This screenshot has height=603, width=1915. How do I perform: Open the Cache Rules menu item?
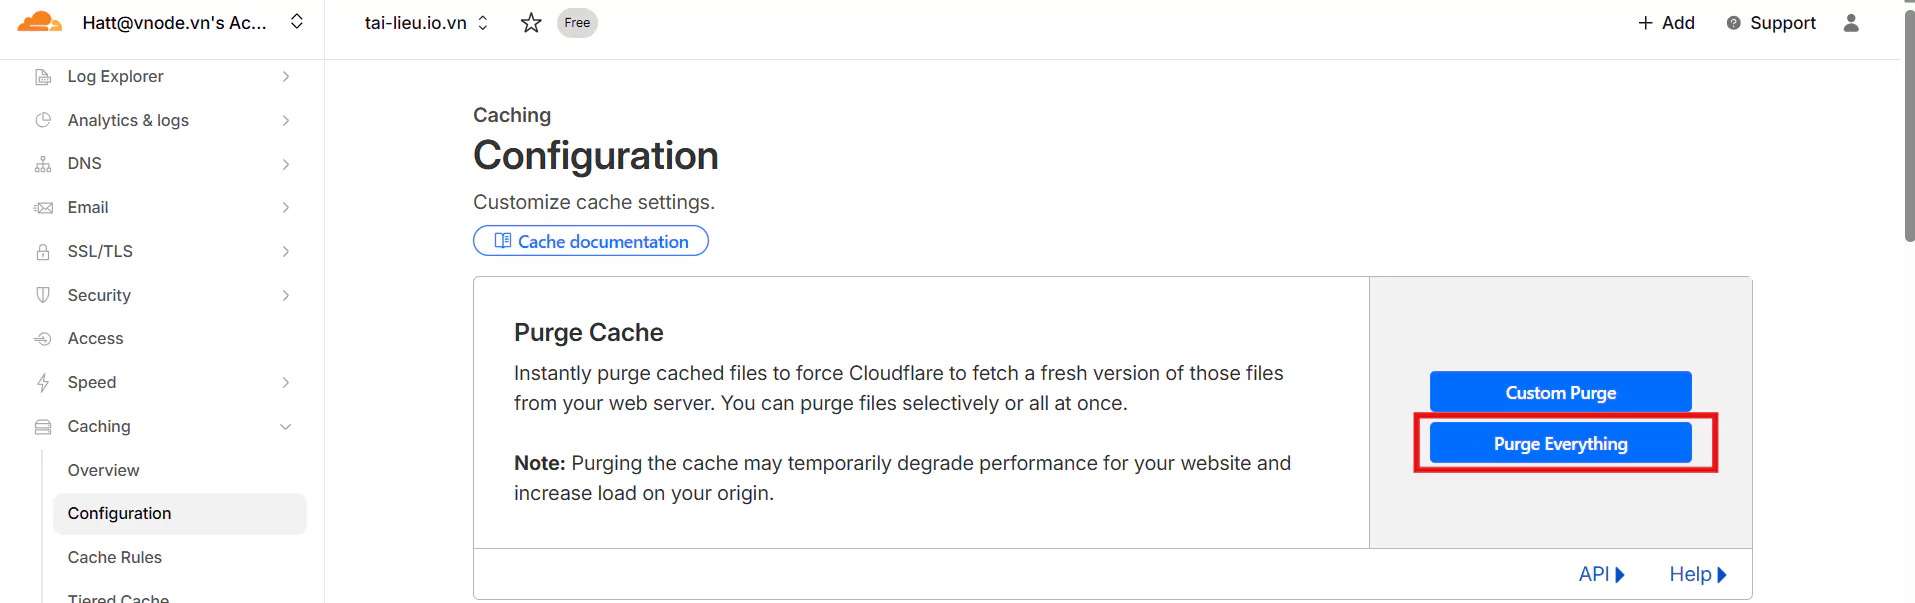click(115, 557)
